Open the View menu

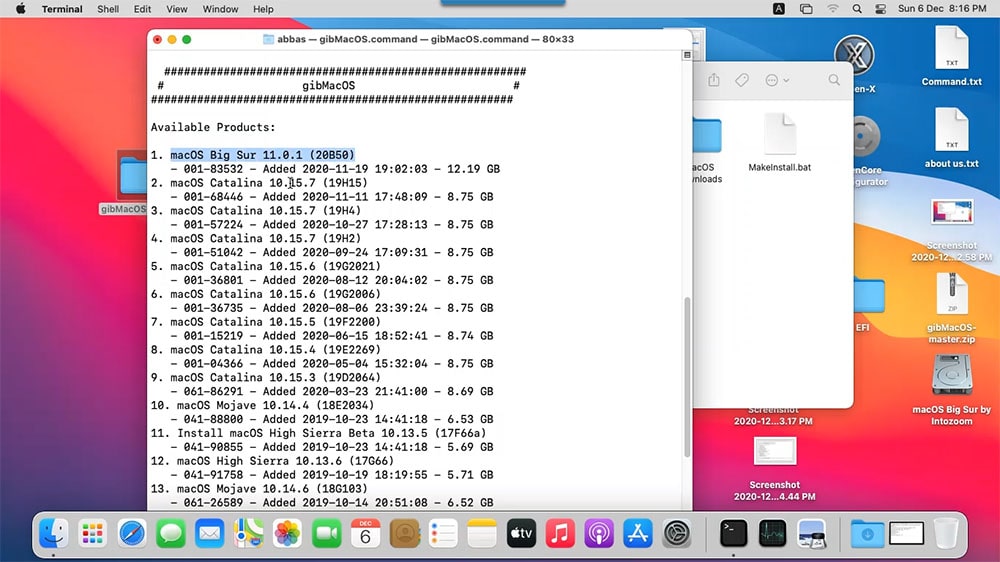(x=177, y=9)
